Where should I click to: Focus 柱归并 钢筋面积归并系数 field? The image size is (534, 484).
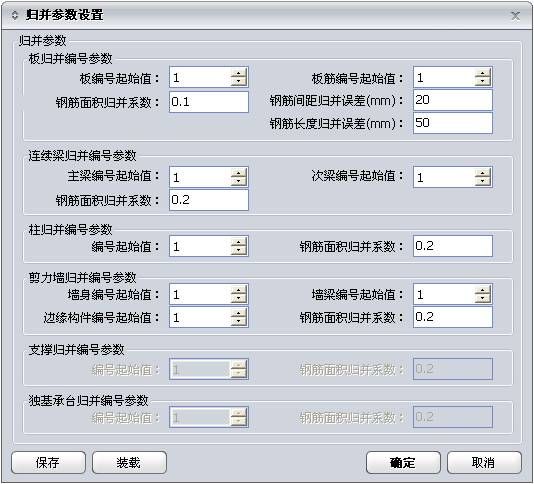[453, 246]
